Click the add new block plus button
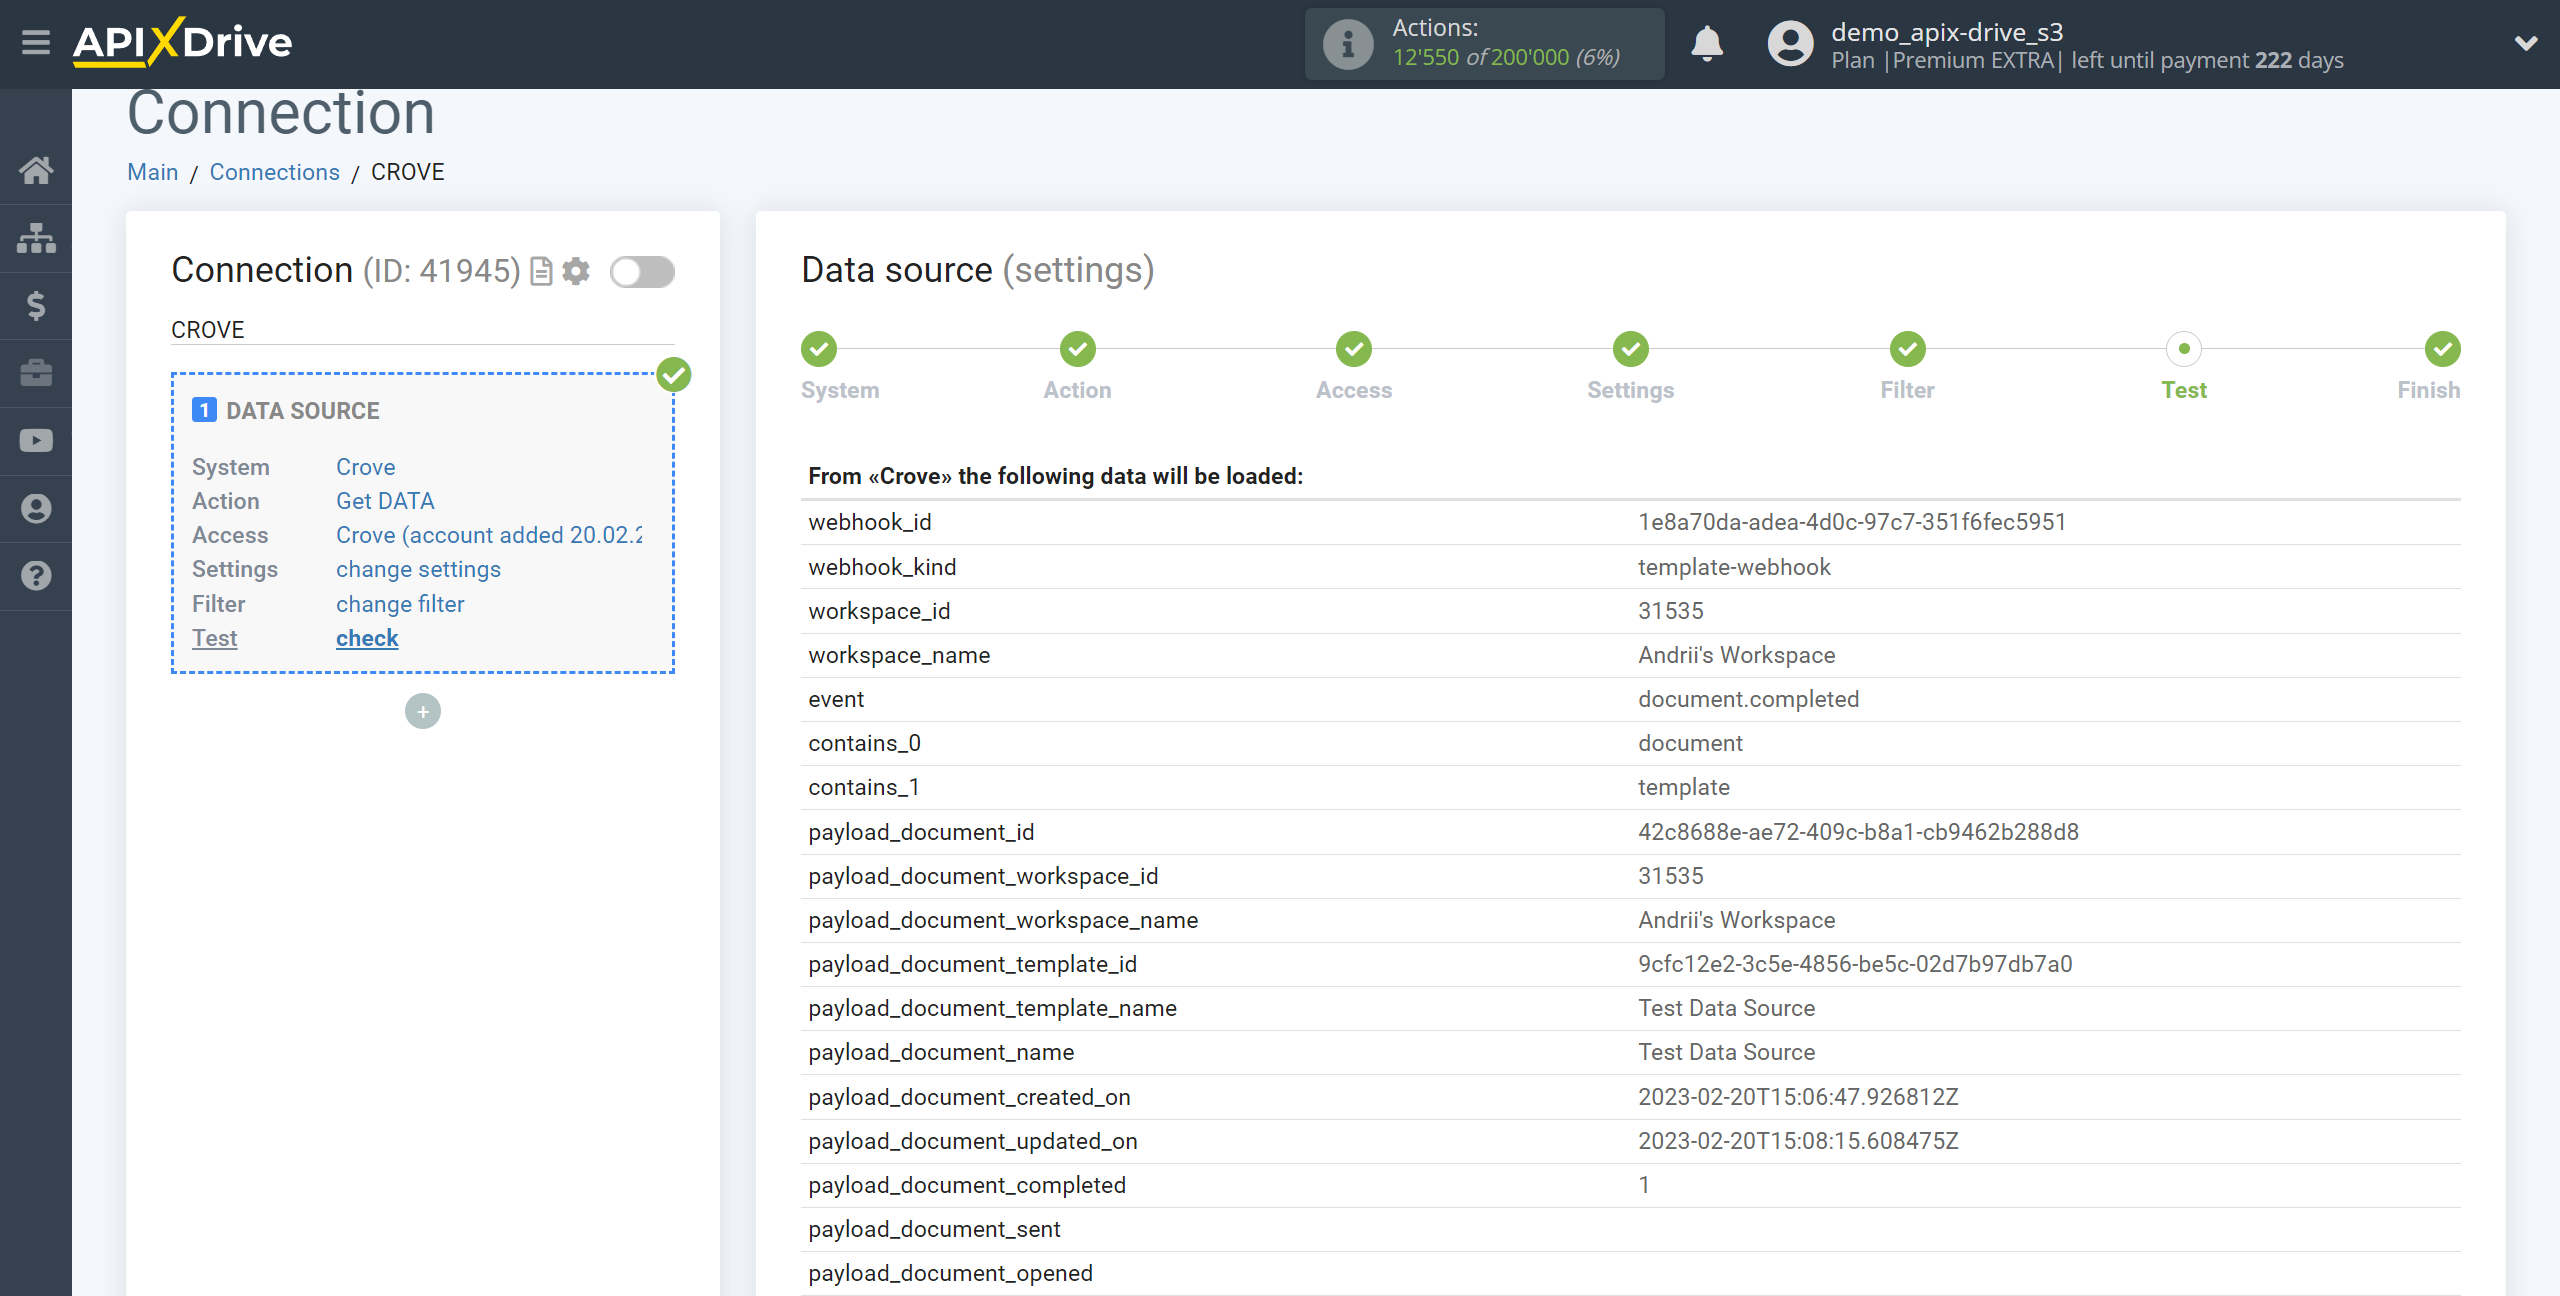 (x=421, y=711)
